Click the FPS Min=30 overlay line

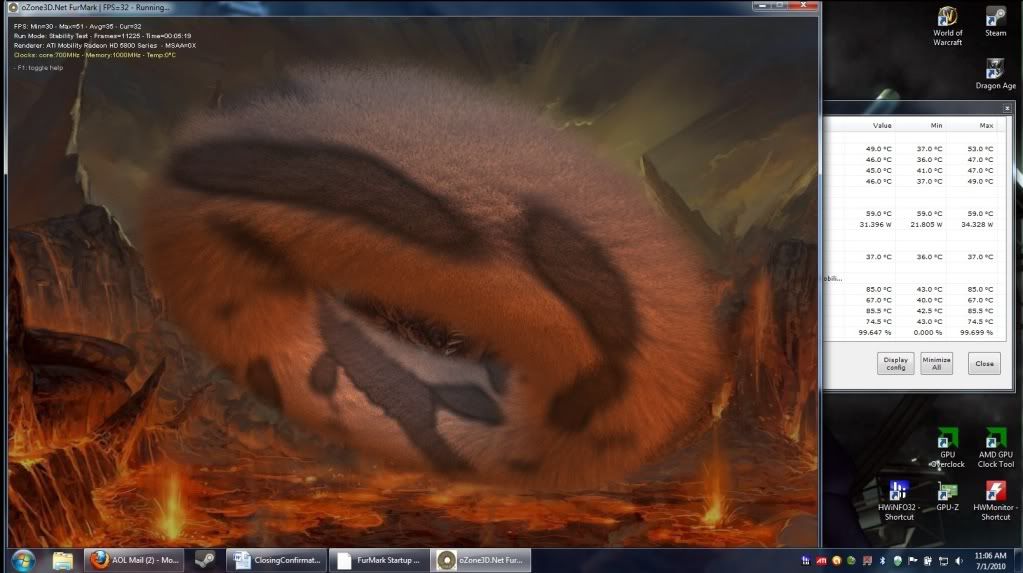pos(78,27)
